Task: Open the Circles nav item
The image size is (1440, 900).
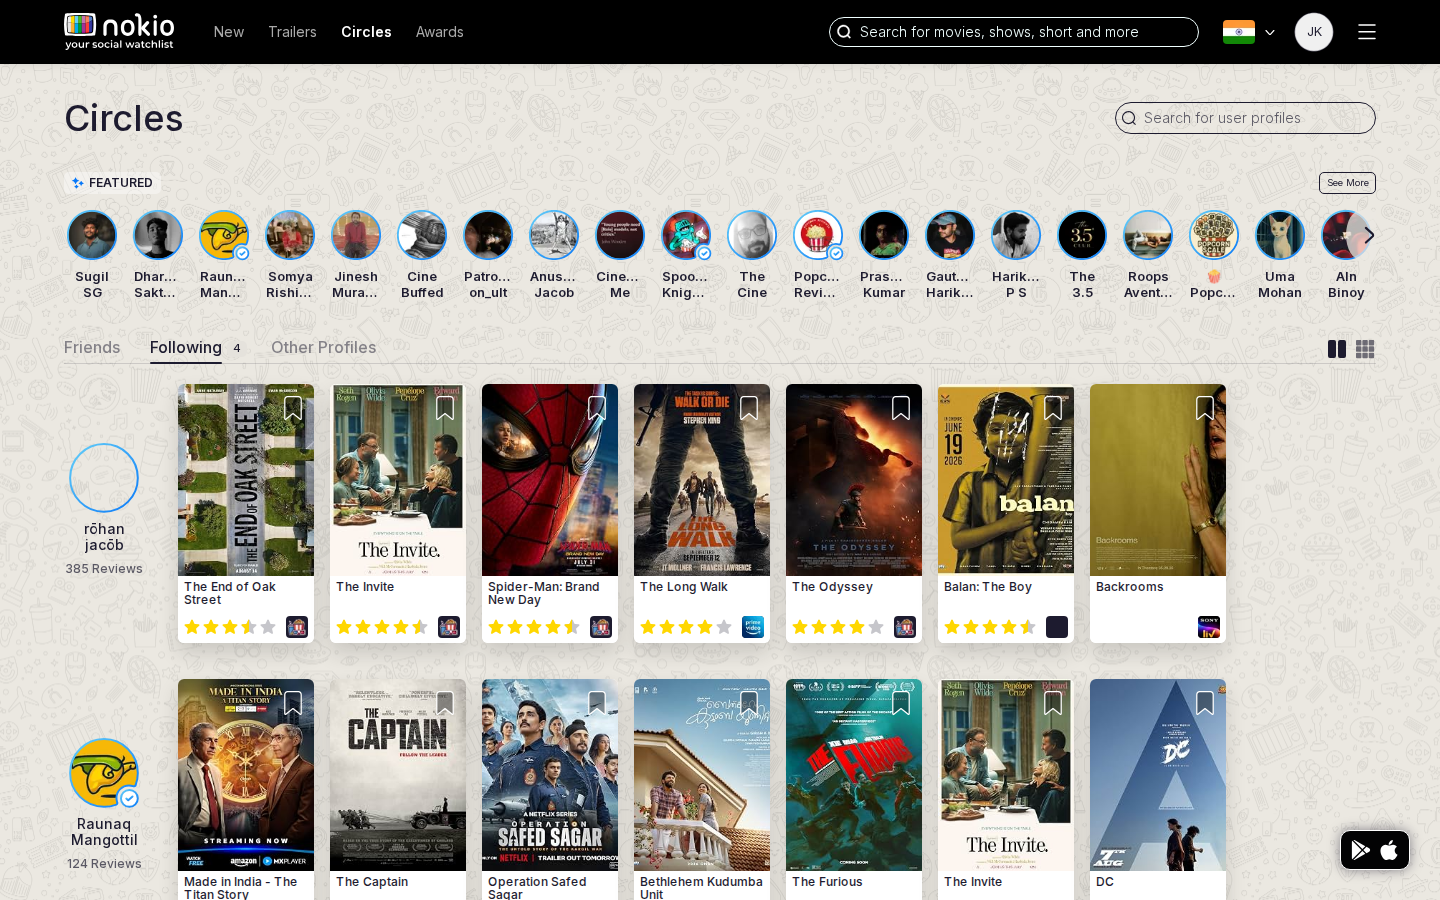Action: [366, 32]
